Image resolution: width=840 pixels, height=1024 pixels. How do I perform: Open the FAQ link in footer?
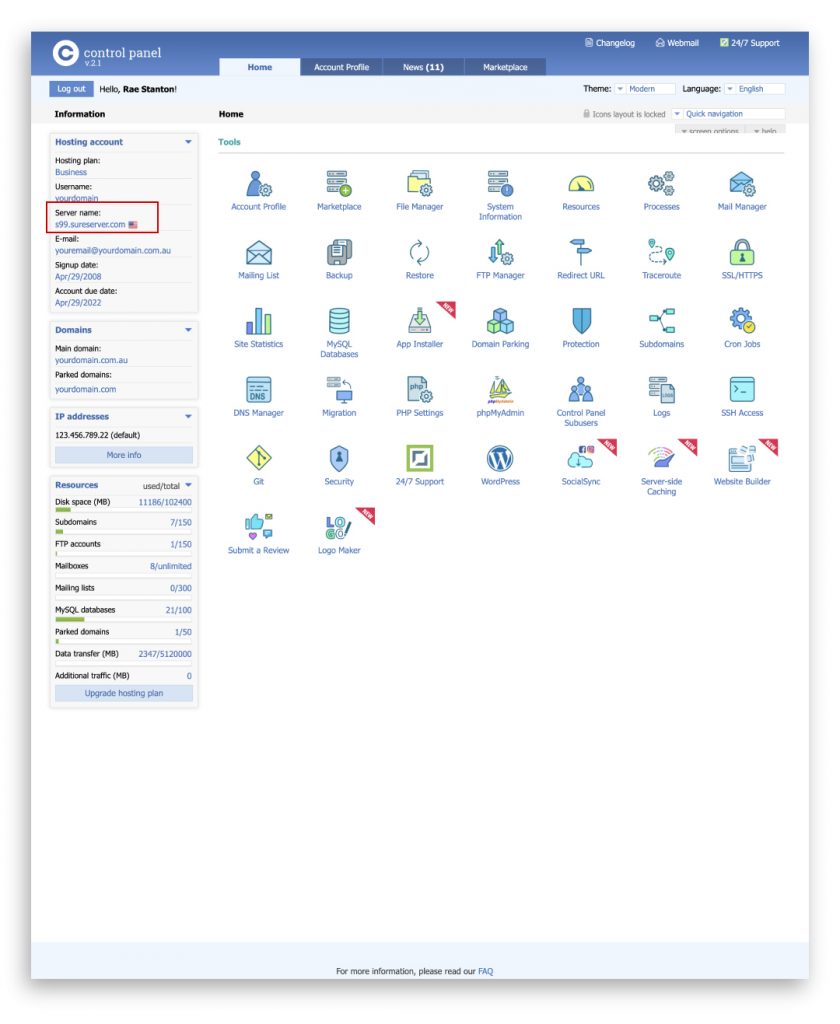point(485,971)
